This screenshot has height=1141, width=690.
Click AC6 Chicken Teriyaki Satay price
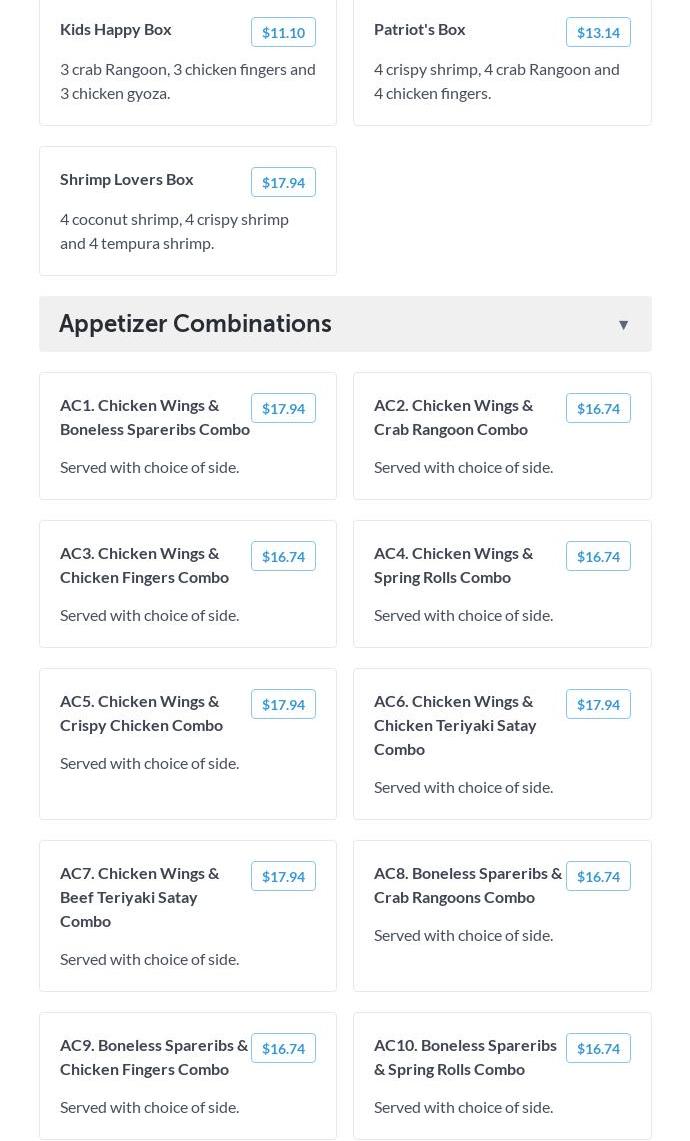tap(598, 704)
